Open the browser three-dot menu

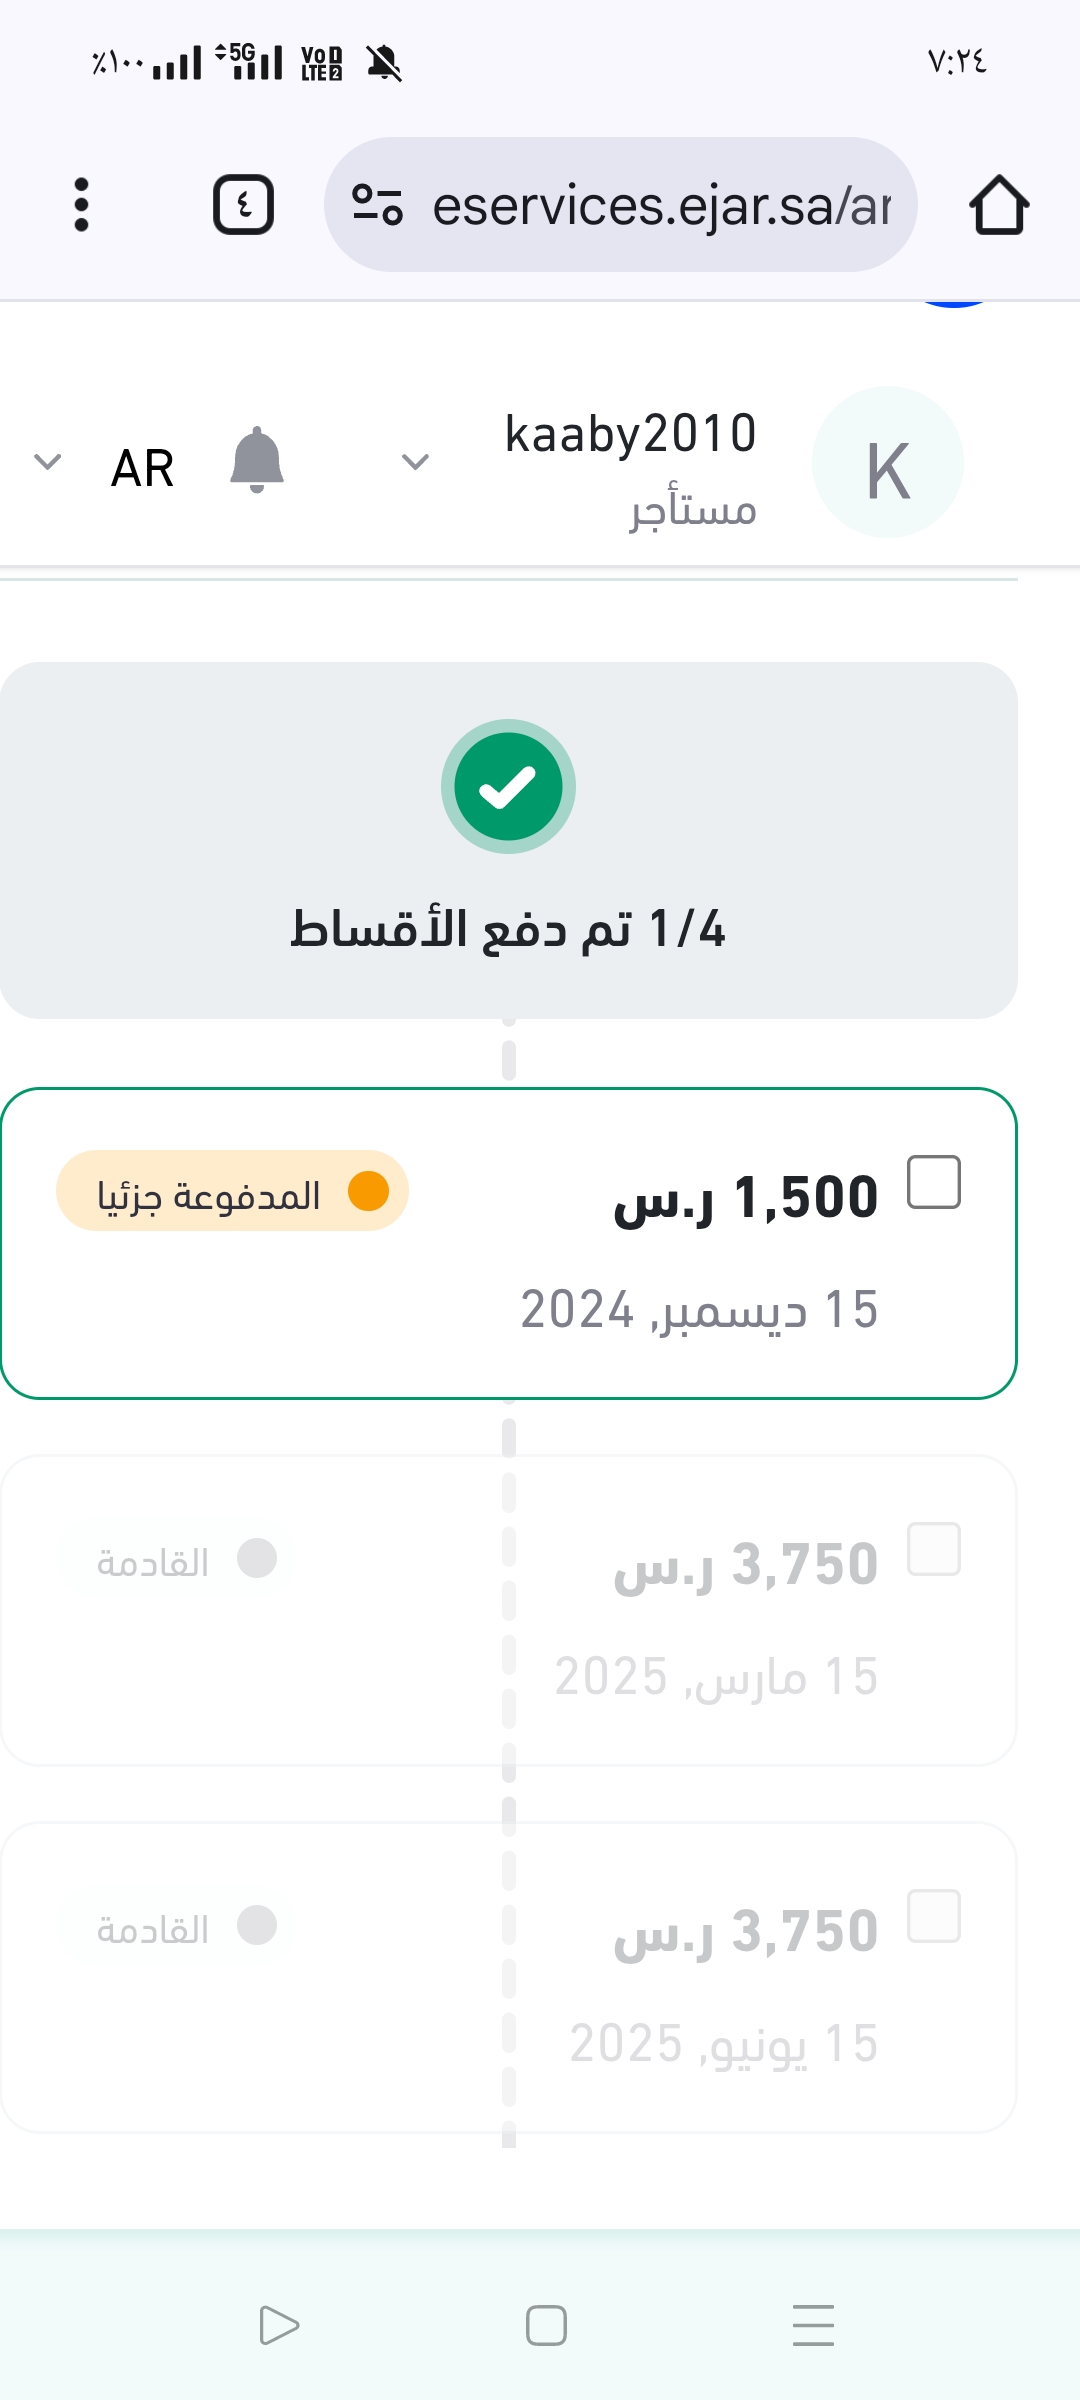click(x=82, y=205)
